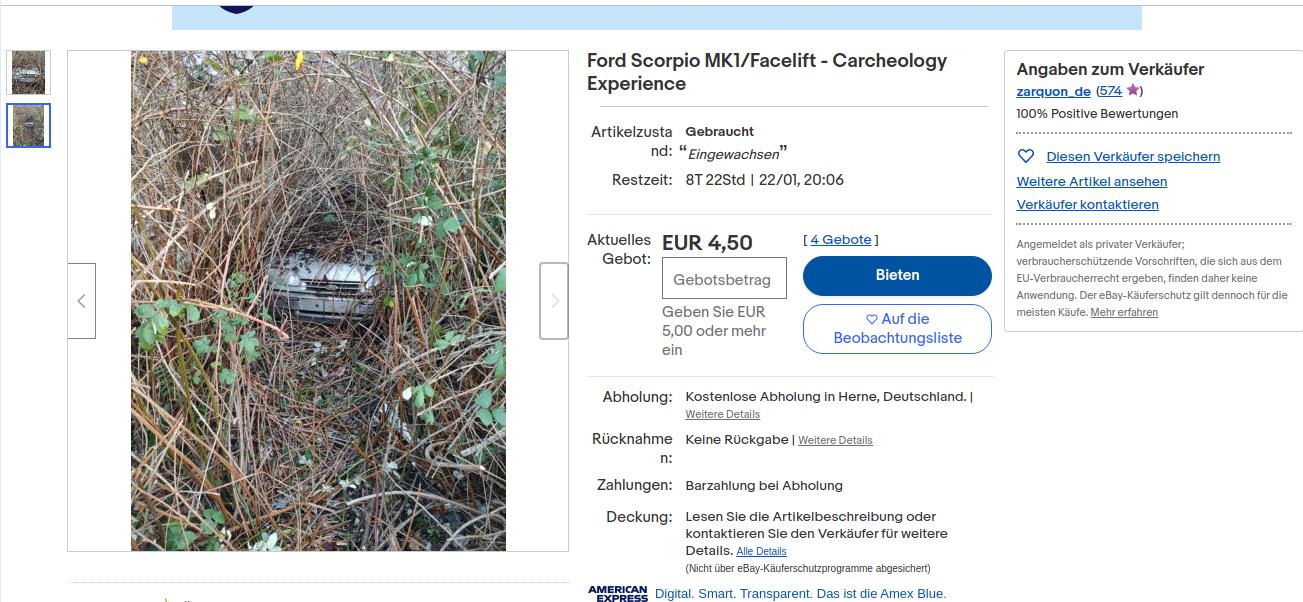Screen dimensions: 1303x602
Task: Open the 4 Gebote bid history
Action: tap(841, 240)
